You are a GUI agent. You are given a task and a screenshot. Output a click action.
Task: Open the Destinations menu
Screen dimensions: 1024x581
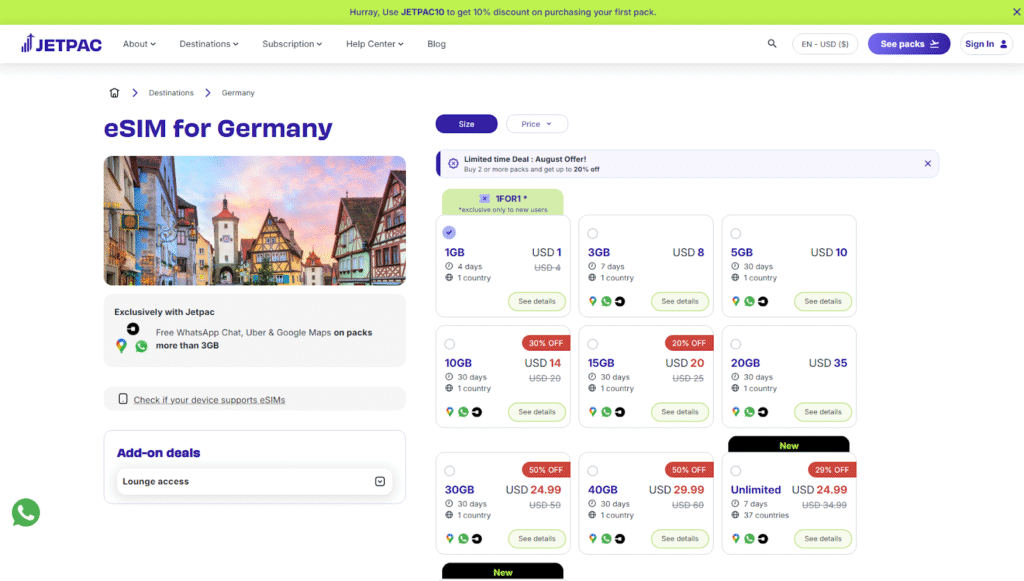click(208, 43)
